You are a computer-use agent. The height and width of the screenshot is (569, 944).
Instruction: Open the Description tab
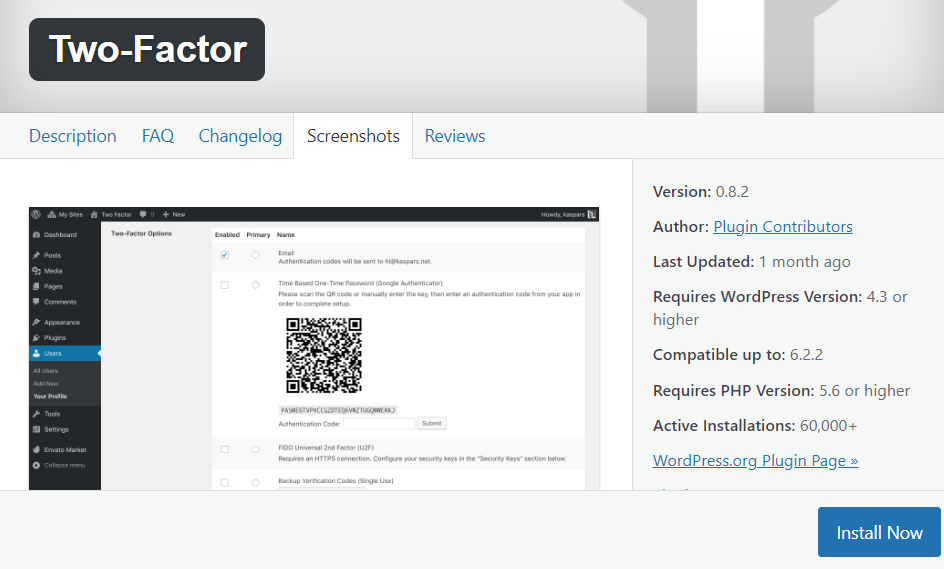[x=73, y=136]
